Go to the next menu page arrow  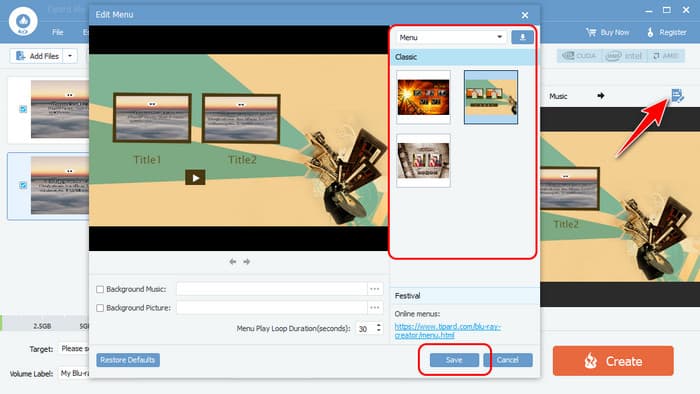coord(246,261)
